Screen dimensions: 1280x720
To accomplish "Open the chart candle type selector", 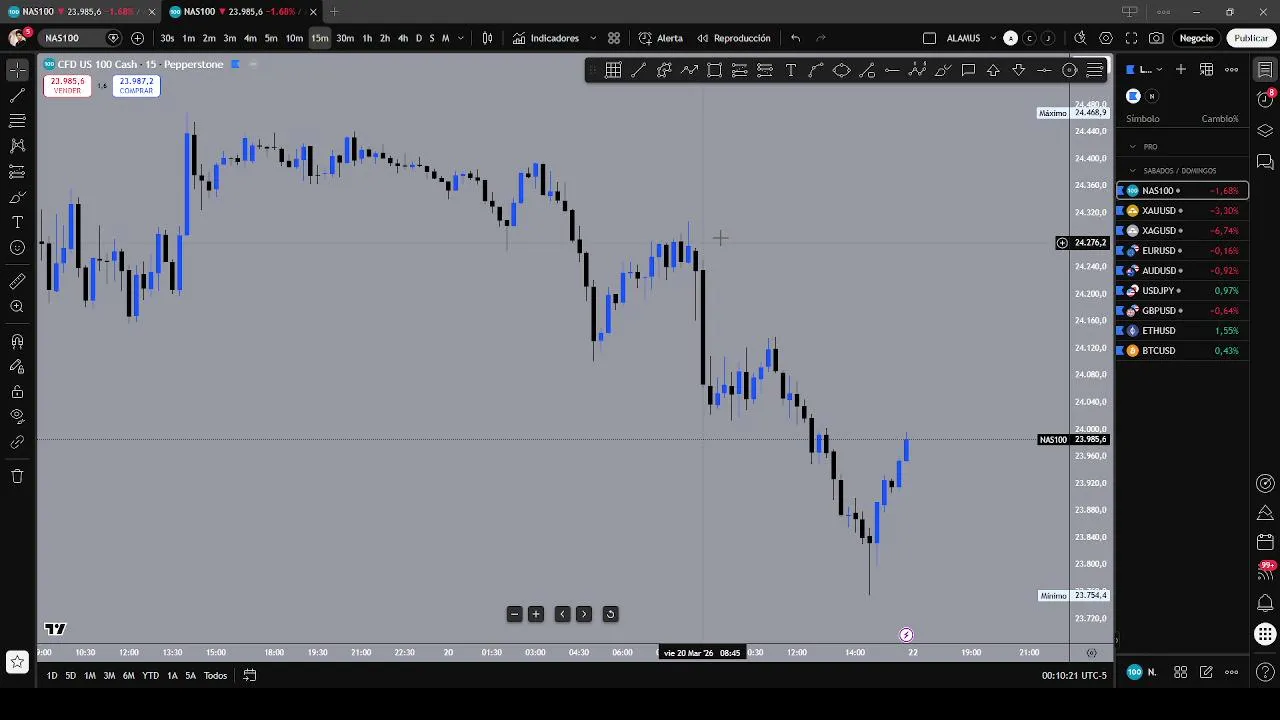I will pyautogui.click(x=487, y=38).
